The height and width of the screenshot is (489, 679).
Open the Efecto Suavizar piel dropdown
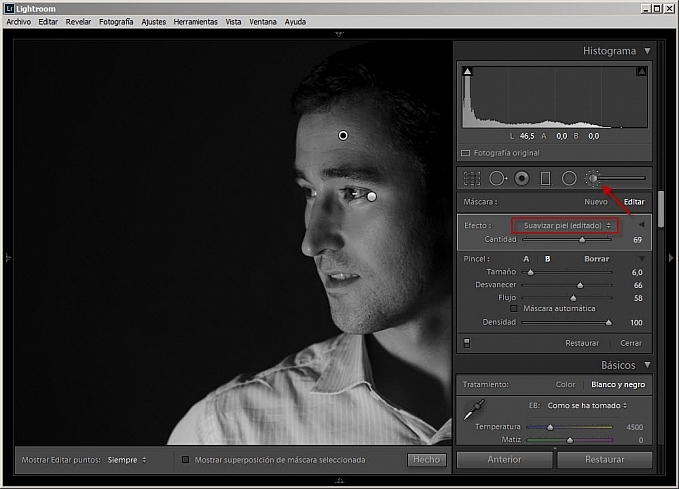566,226
